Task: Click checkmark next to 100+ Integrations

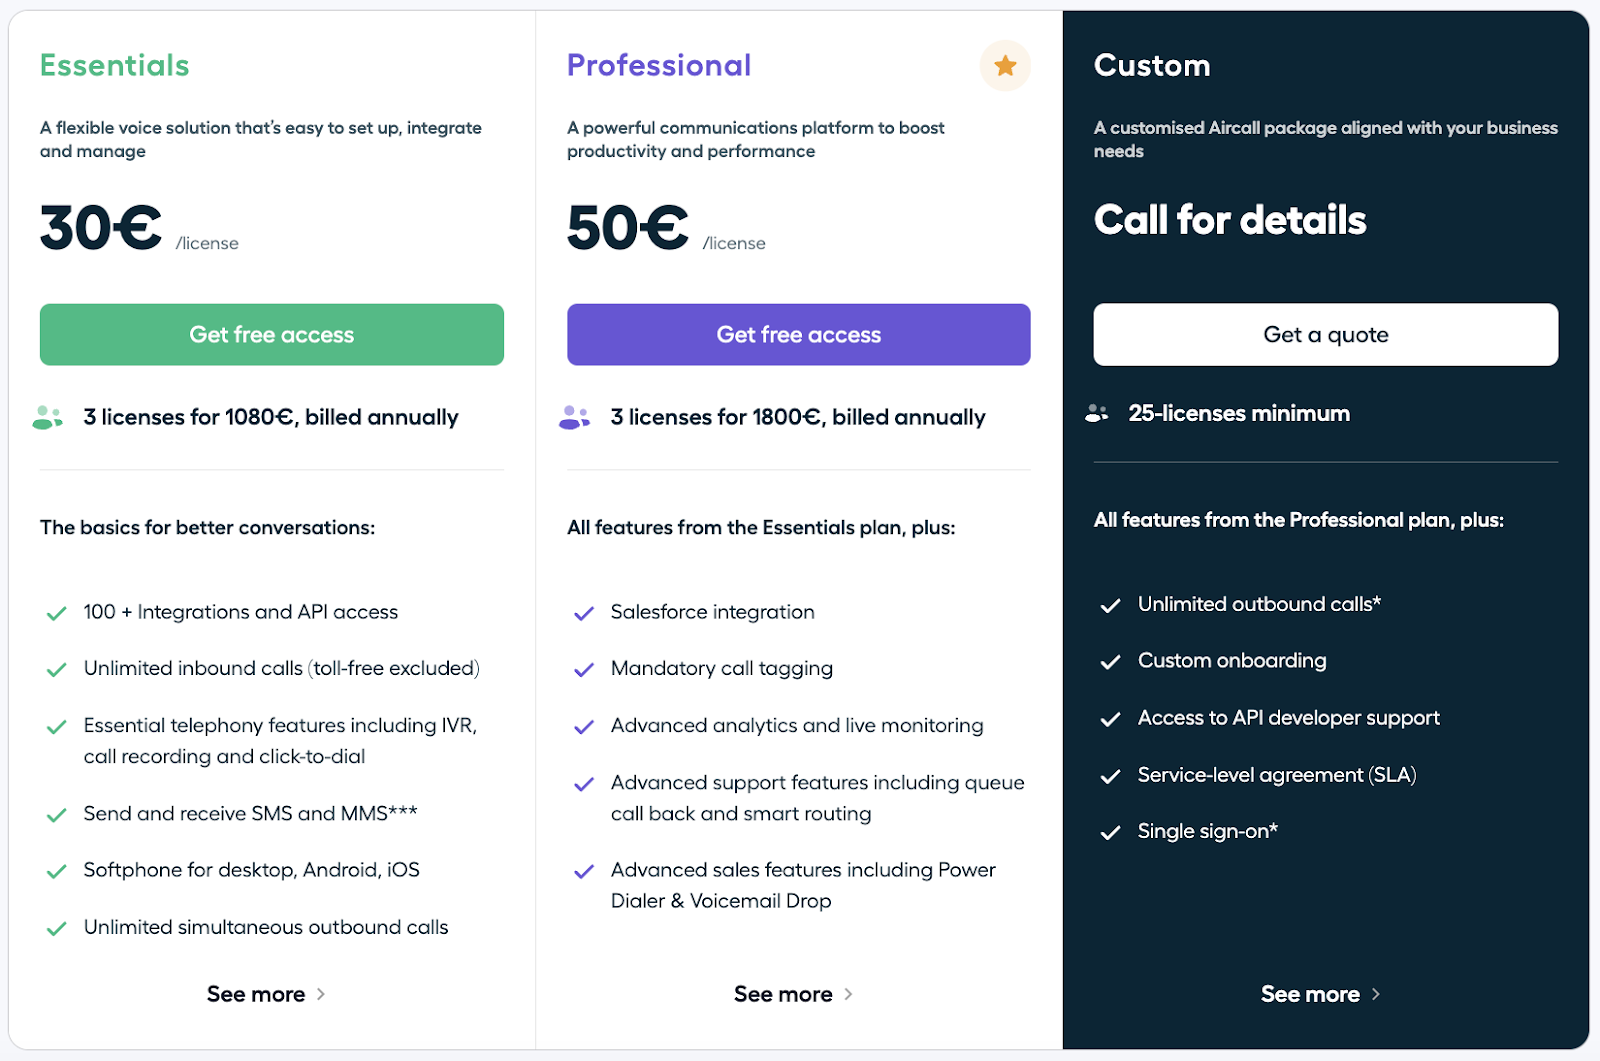Action: click(57, 613)
